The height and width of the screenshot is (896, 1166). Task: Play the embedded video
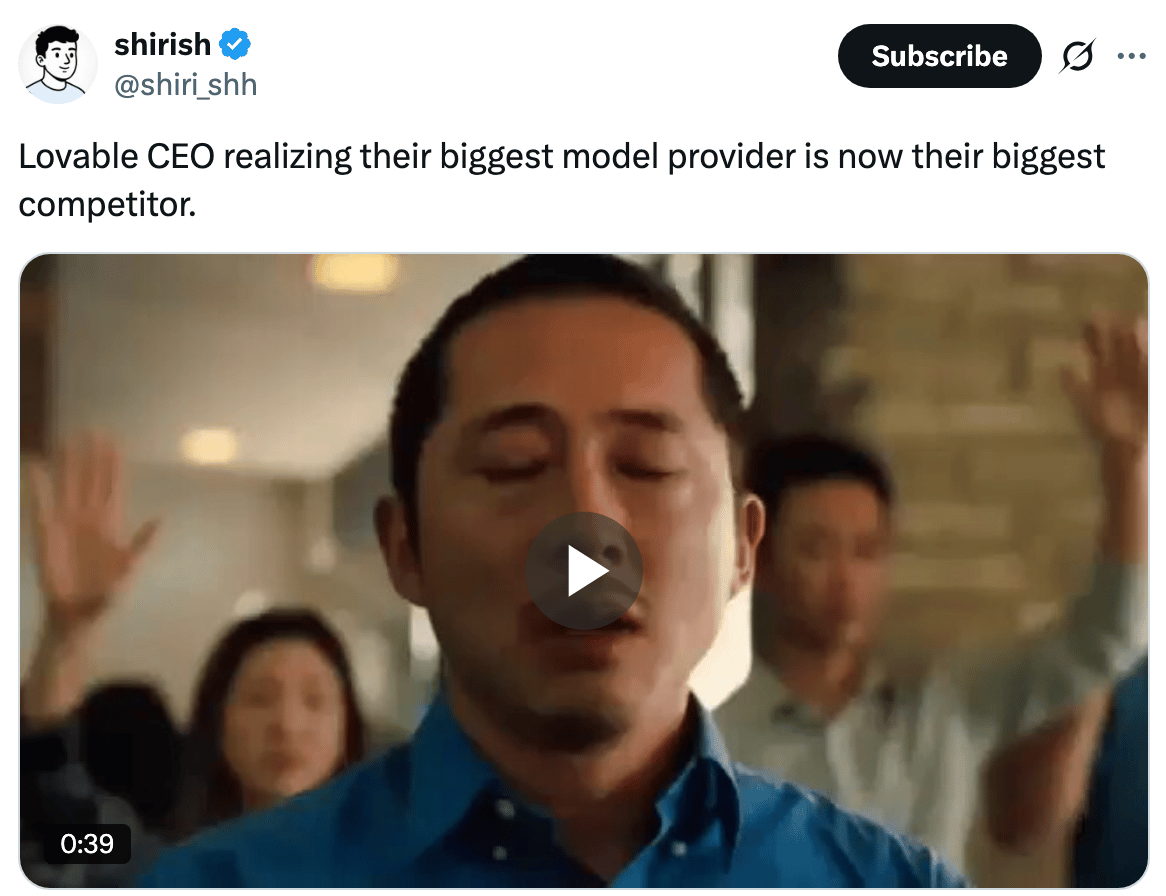(584, 570)
